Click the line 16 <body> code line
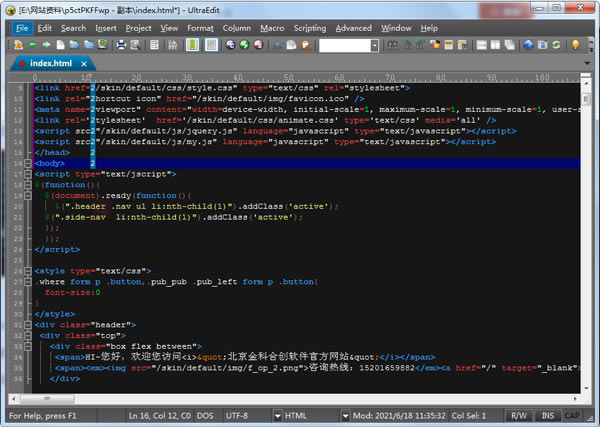 point(307,163)
